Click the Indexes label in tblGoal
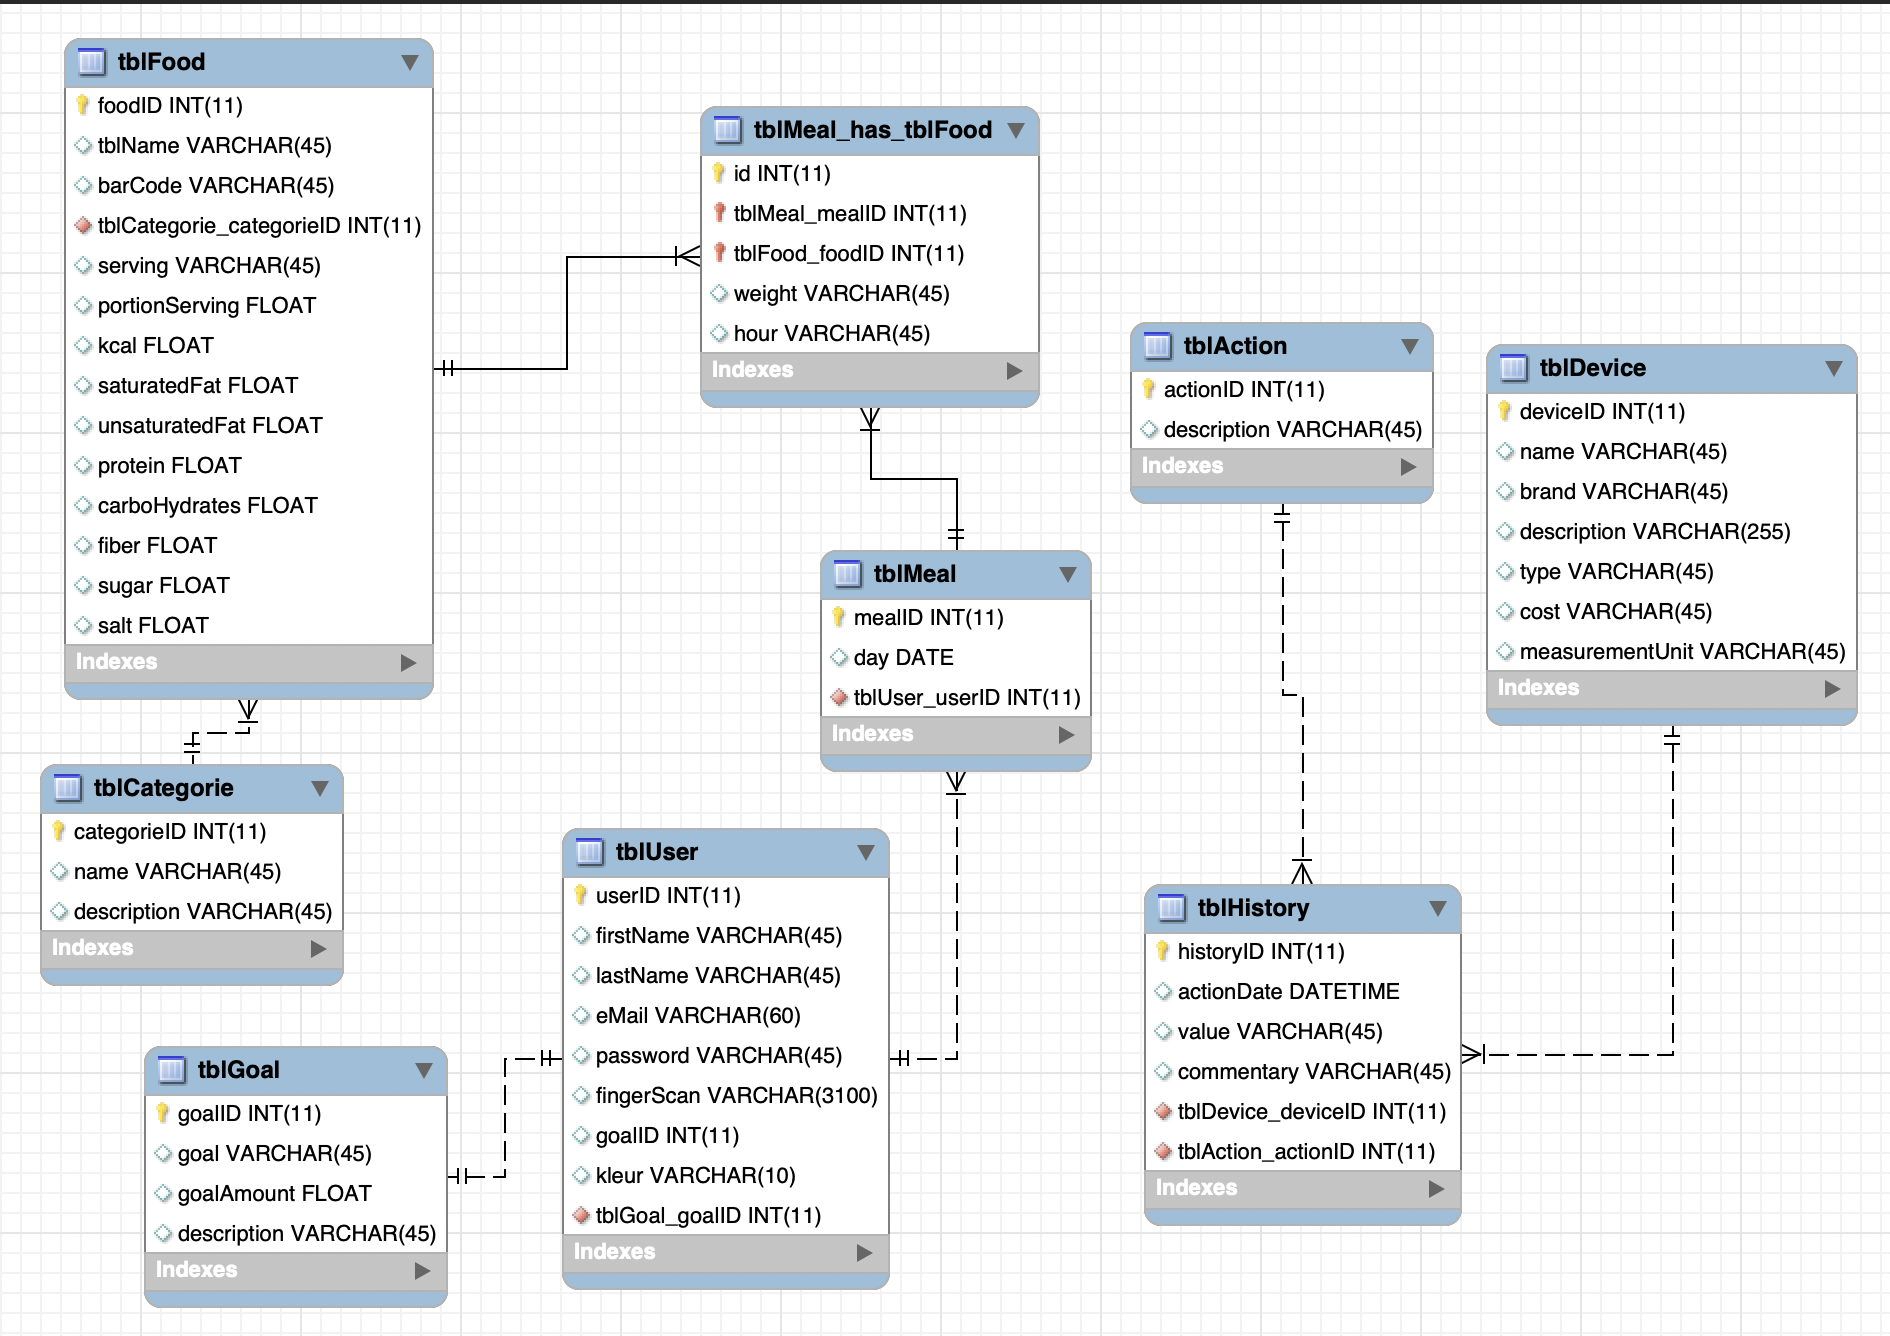The image size is (1890, 1336). [x=196, y=1270]
